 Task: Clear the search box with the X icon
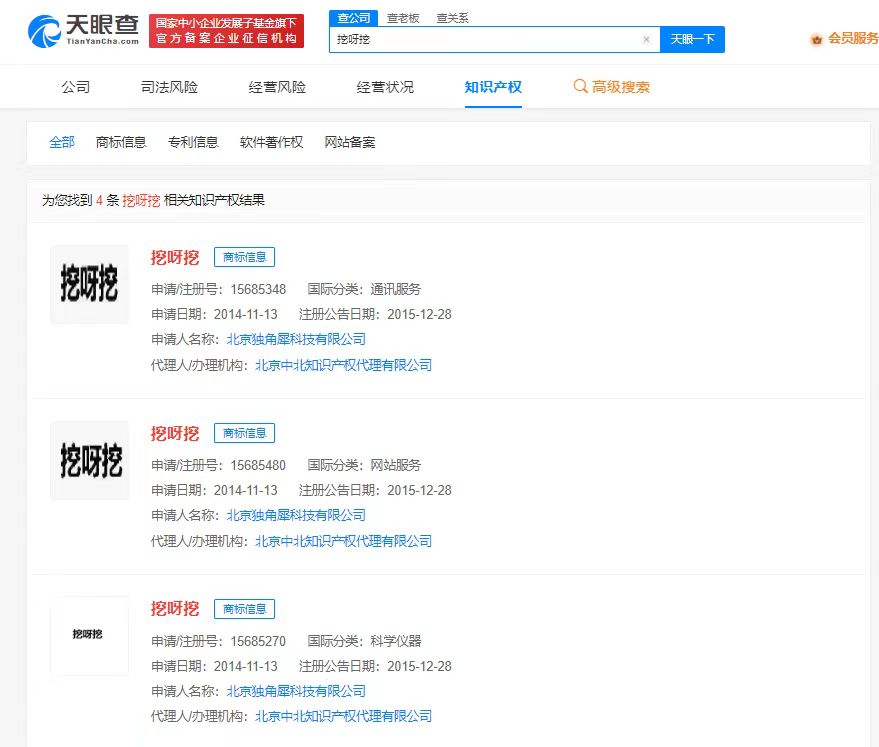pyautogui.click(x=646, y=39)
